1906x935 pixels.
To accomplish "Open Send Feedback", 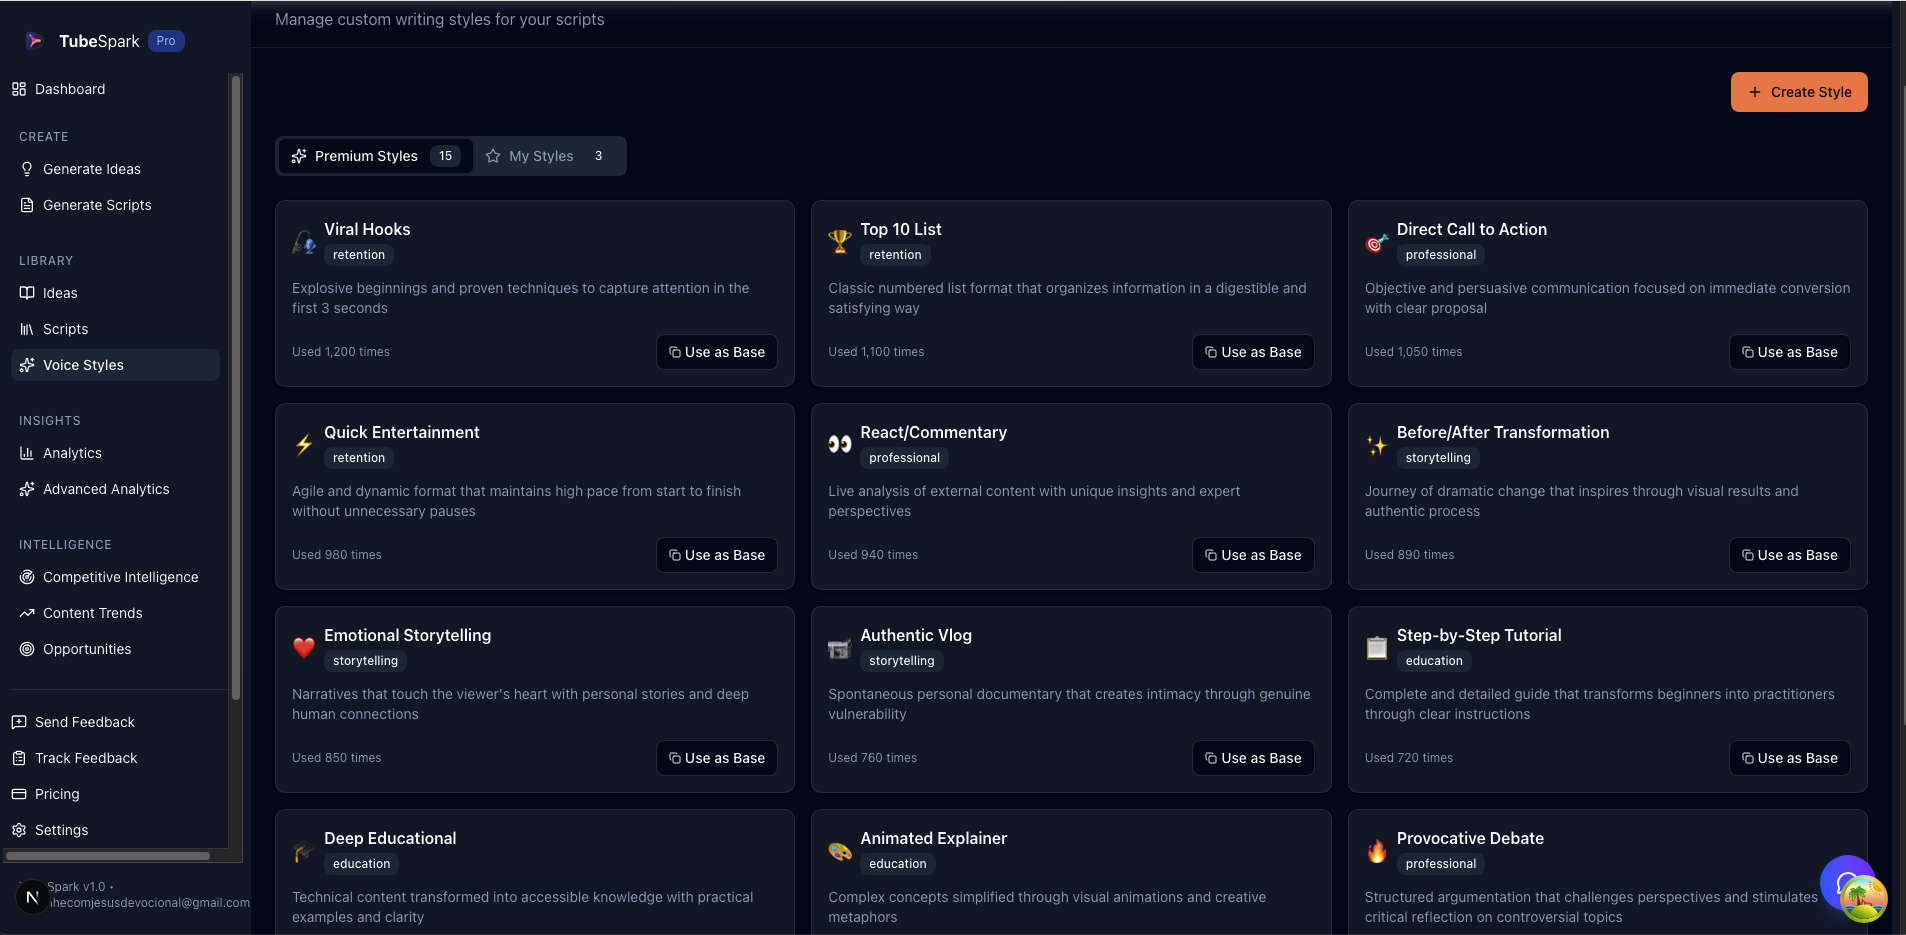I will pyautogui.click(x=84, y=721).
